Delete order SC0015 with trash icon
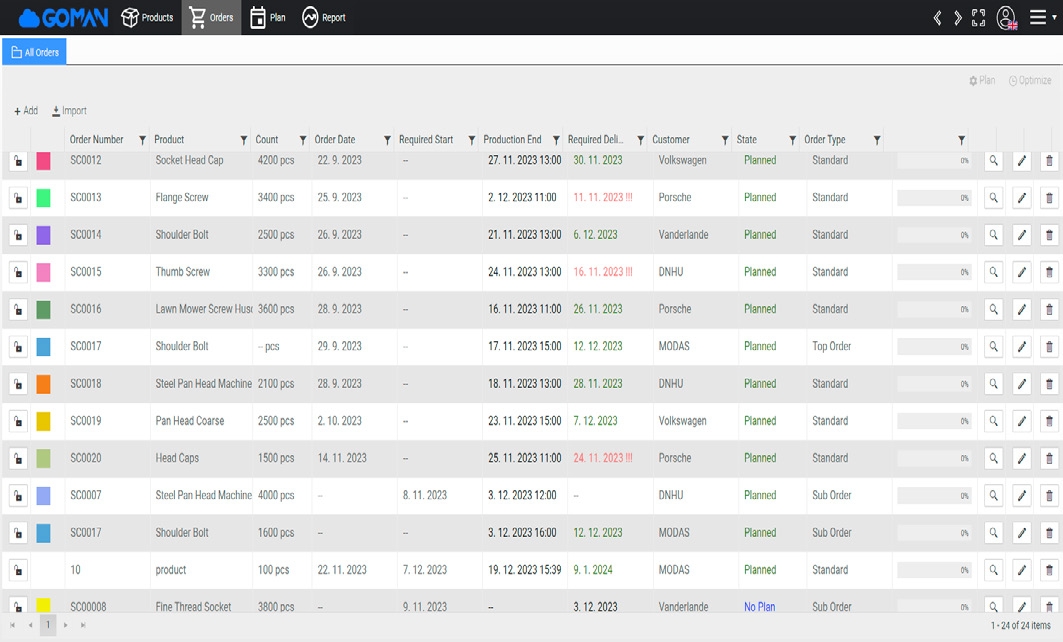The height and width of the screenshot is (642, 1063). (x=1049, y=273)
